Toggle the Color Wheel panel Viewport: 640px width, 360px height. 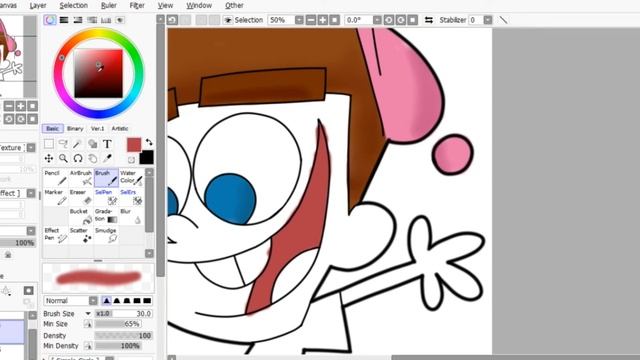tap(50, 20)
